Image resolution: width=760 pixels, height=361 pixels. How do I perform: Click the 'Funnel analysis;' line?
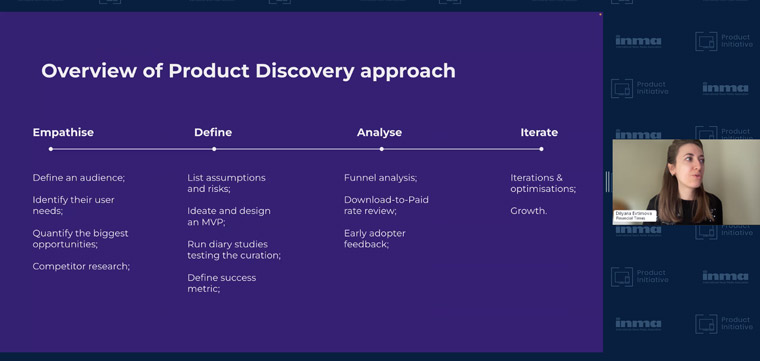[380, 178]
